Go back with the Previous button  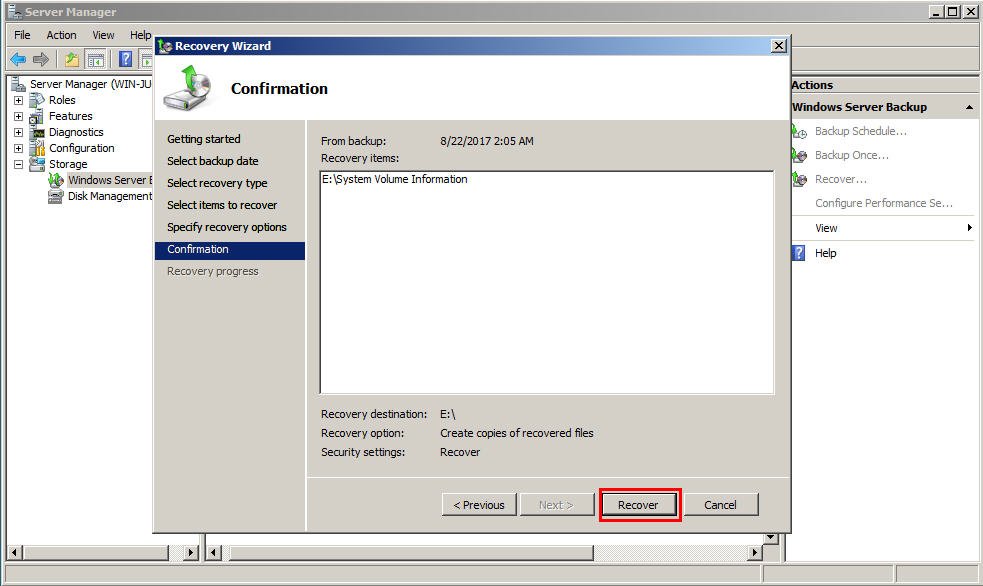pos(479,505)
